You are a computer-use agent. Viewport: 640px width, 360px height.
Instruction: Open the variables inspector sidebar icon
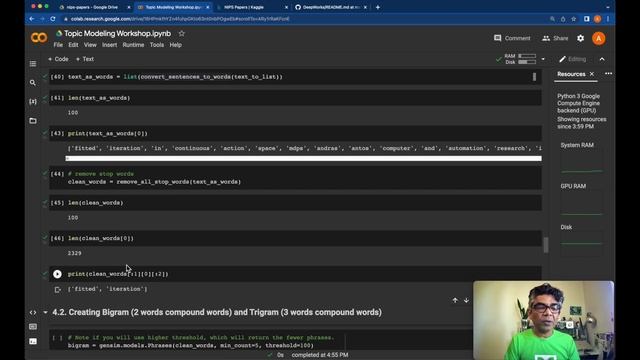33,101
